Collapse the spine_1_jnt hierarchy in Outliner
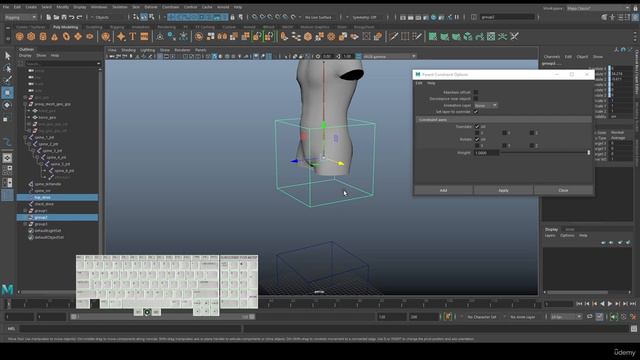 tap(25, 138)
